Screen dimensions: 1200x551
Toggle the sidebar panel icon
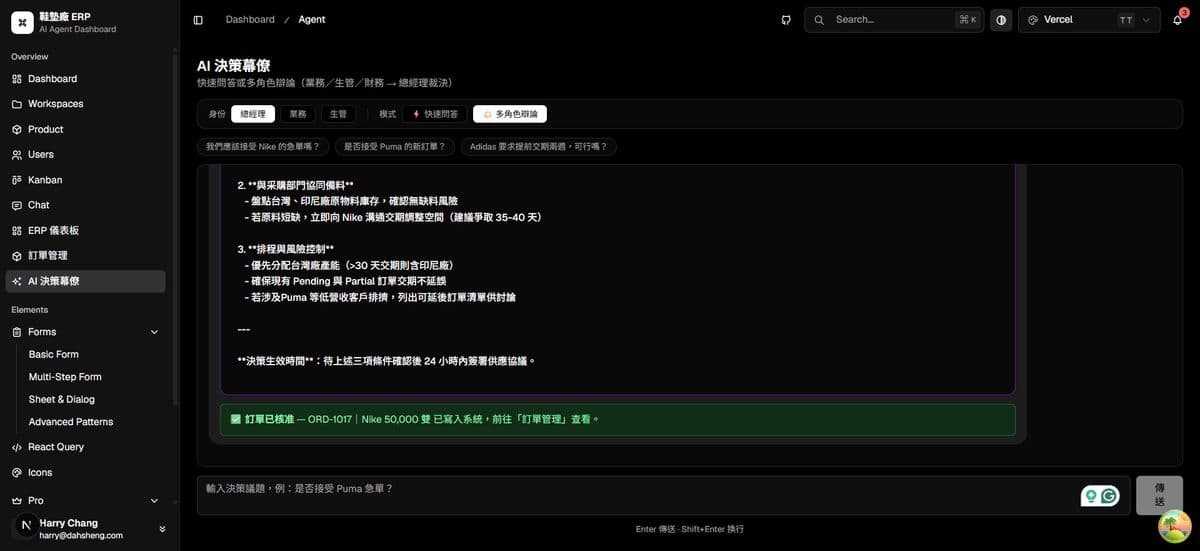[198, 20]
